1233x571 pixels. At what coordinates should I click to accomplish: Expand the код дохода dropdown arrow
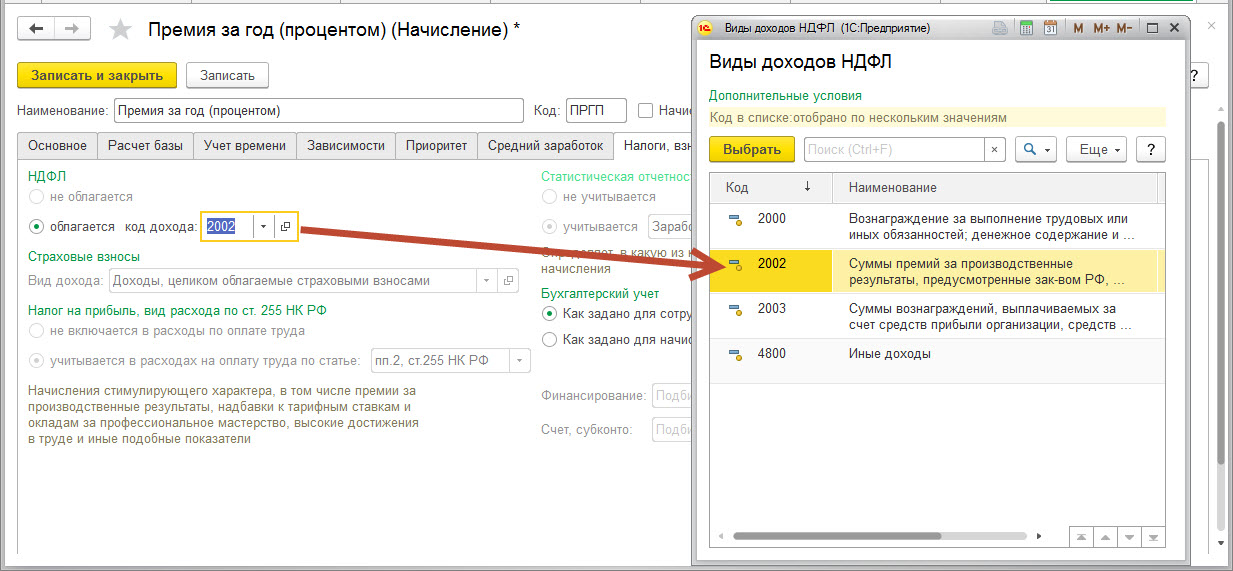coord(263,227)
